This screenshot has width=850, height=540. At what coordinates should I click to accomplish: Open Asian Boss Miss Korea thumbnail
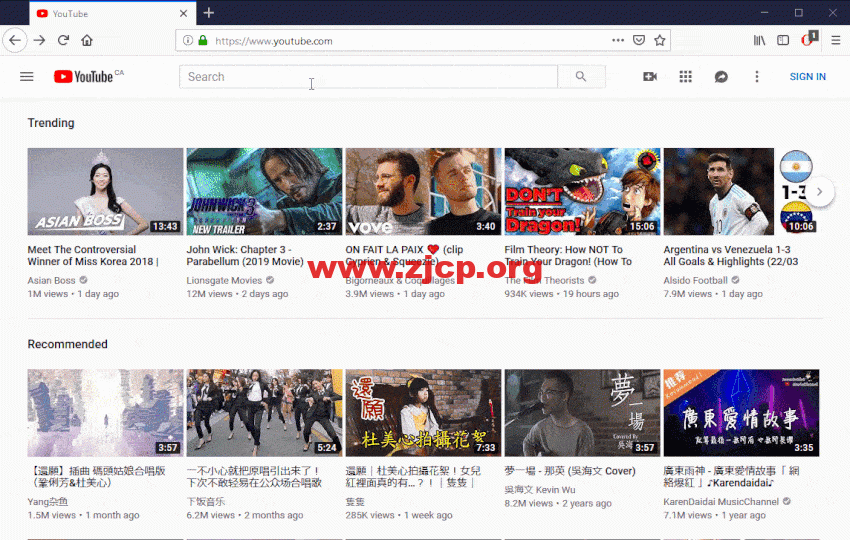(105, 191)
